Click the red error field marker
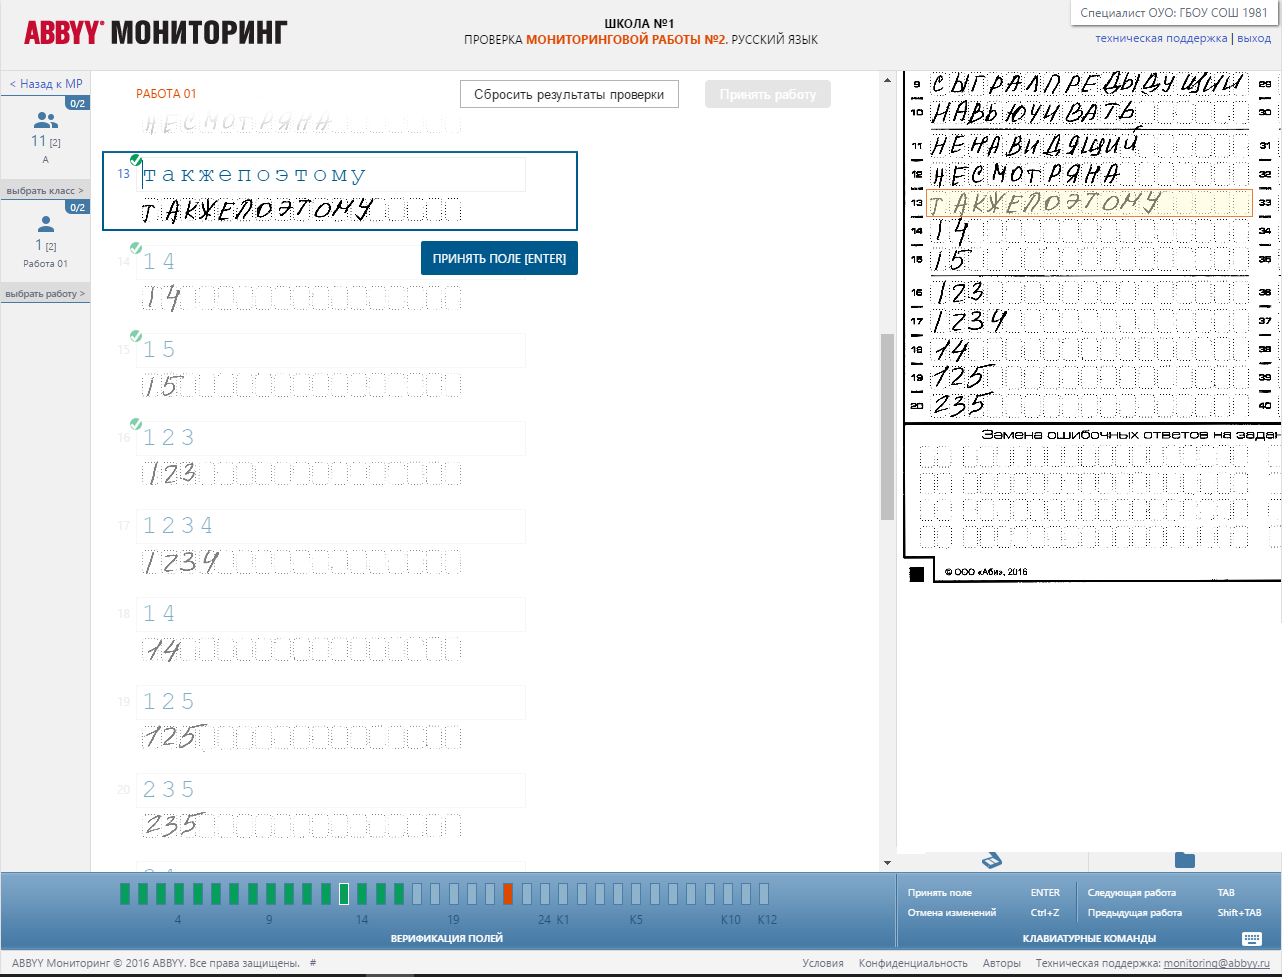Viewport: 1282px width, 977px height. coord(508,893)
